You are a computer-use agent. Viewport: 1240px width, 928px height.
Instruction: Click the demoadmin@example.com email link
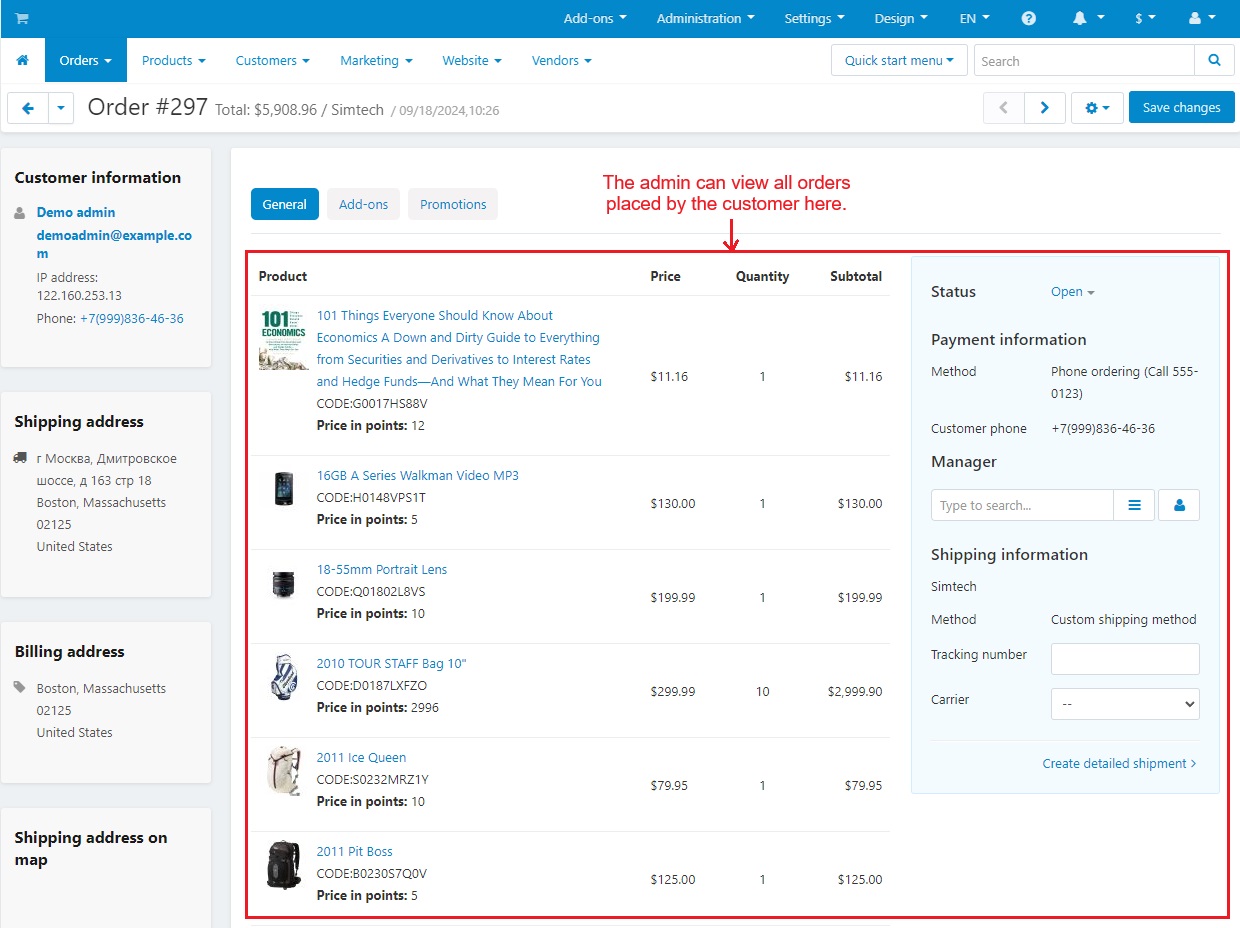pyautogui.click(x=114, y=245)
